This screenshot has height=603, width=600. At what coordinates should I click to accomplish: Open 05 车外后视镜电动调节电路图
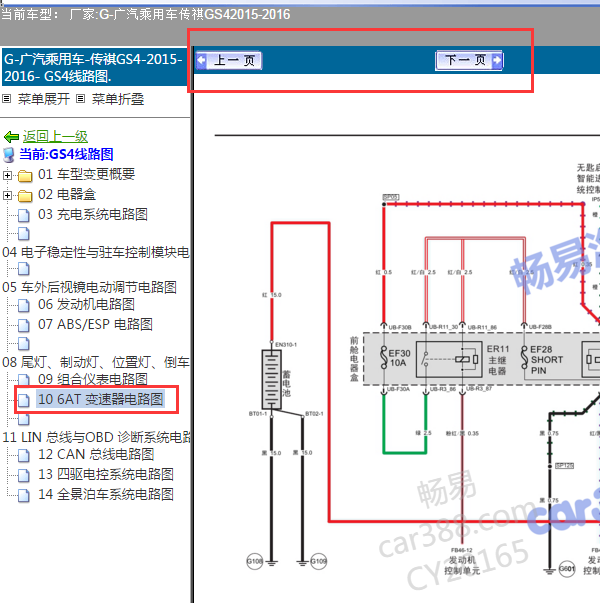[x=89, y=287]
